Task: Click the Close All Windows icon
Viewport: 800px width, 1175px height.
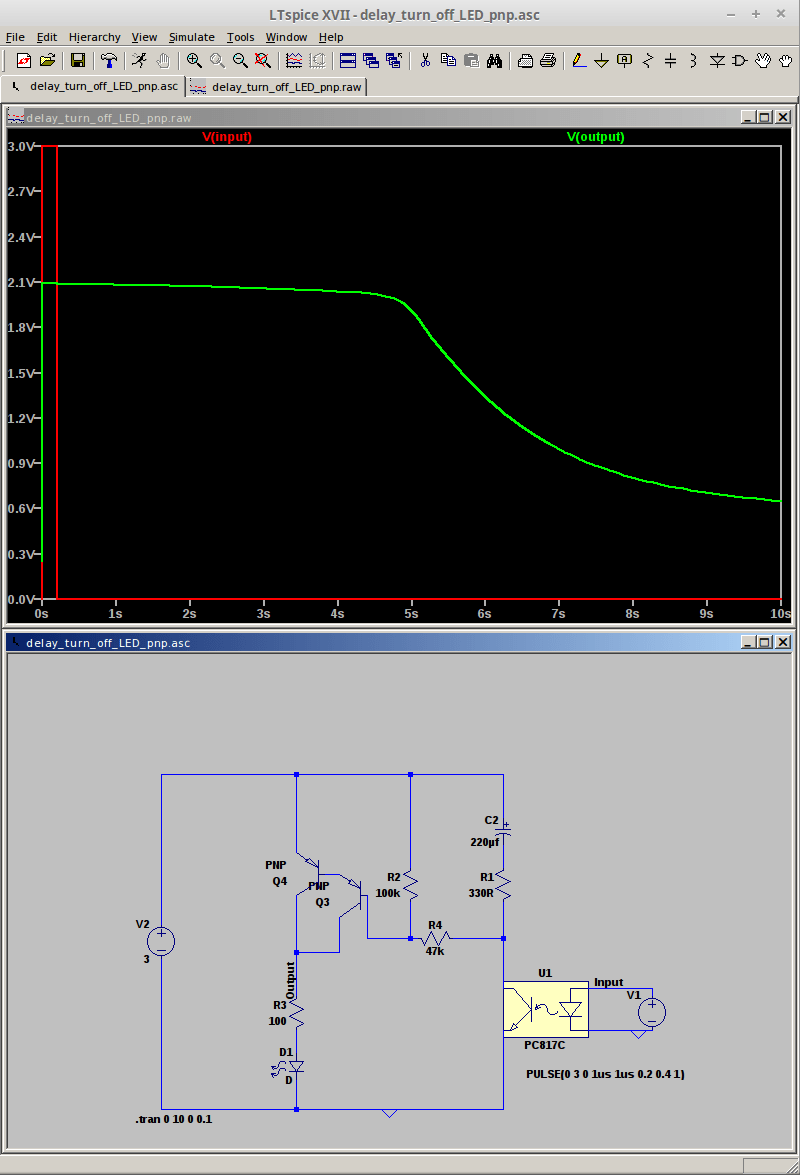Action: click(394, 61)
